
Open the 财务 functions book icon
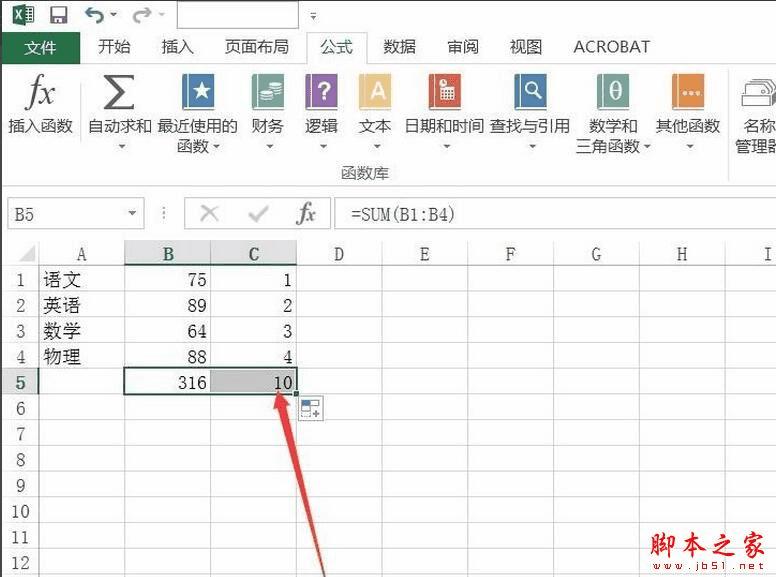click(268, 92)
